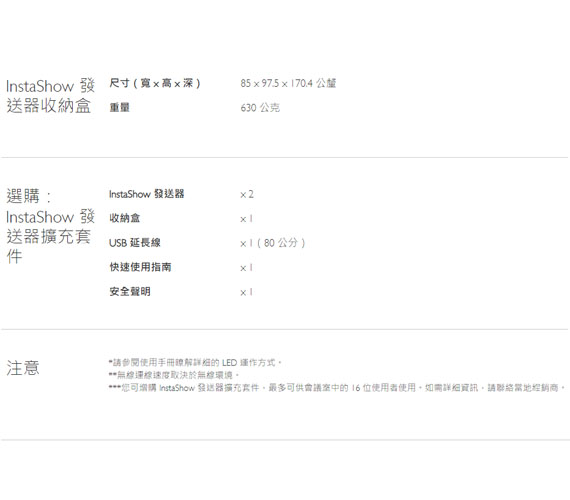Click the 安全聲明 item label

point(130,291)
